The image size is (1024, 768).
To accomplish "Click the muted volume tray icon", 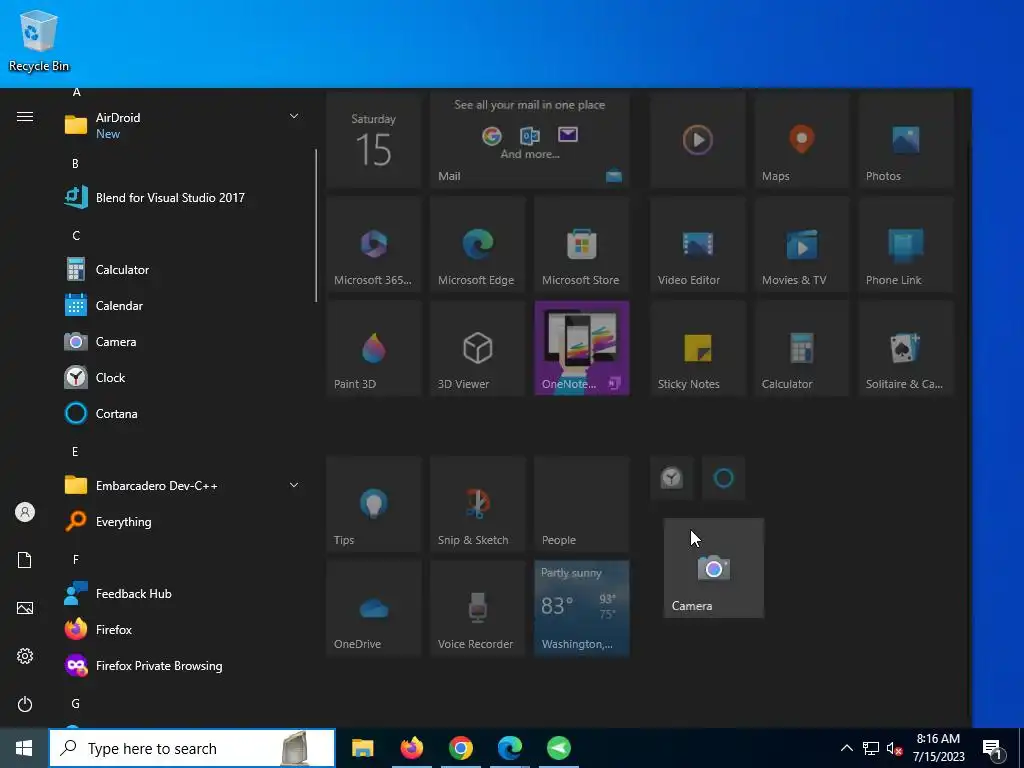I will point(895,748).
